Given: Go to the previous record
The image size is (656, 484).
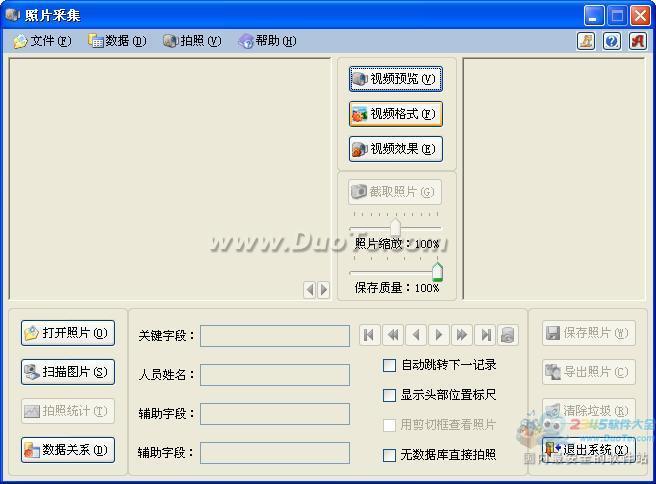Looking at the screenshot, I should tap(416, 335).
